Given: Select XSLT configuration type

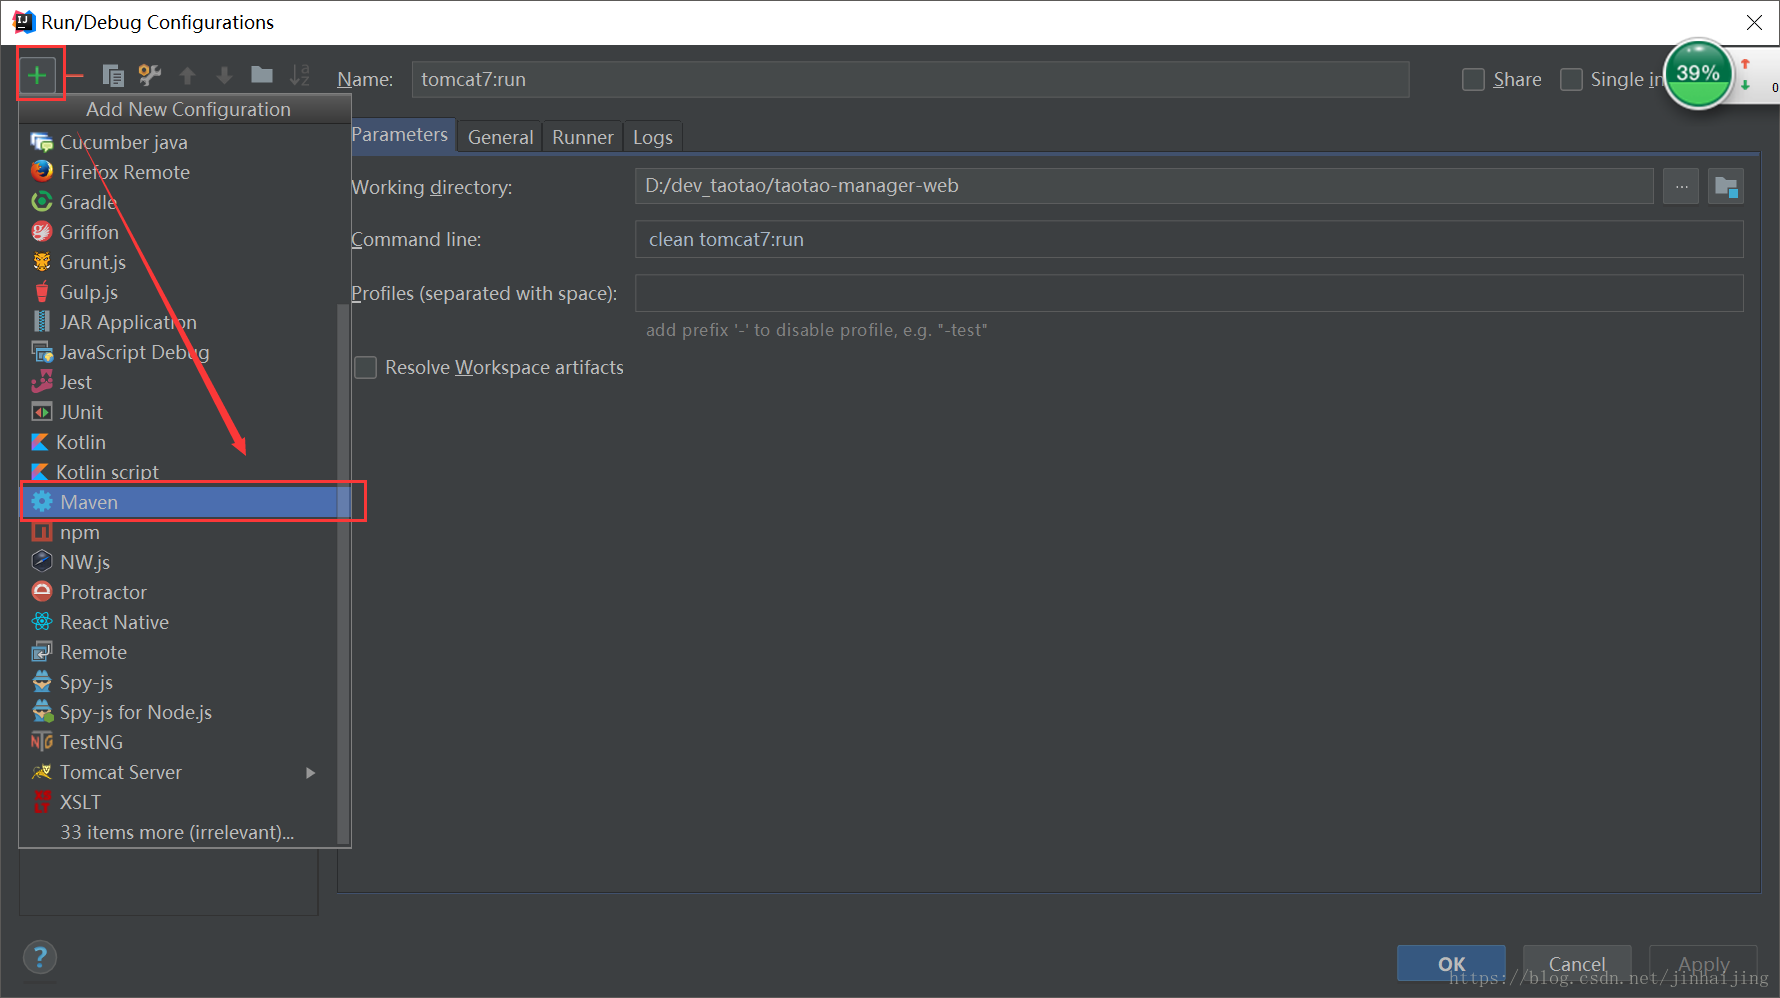Looking at the screenshot, I should (180, 802).
